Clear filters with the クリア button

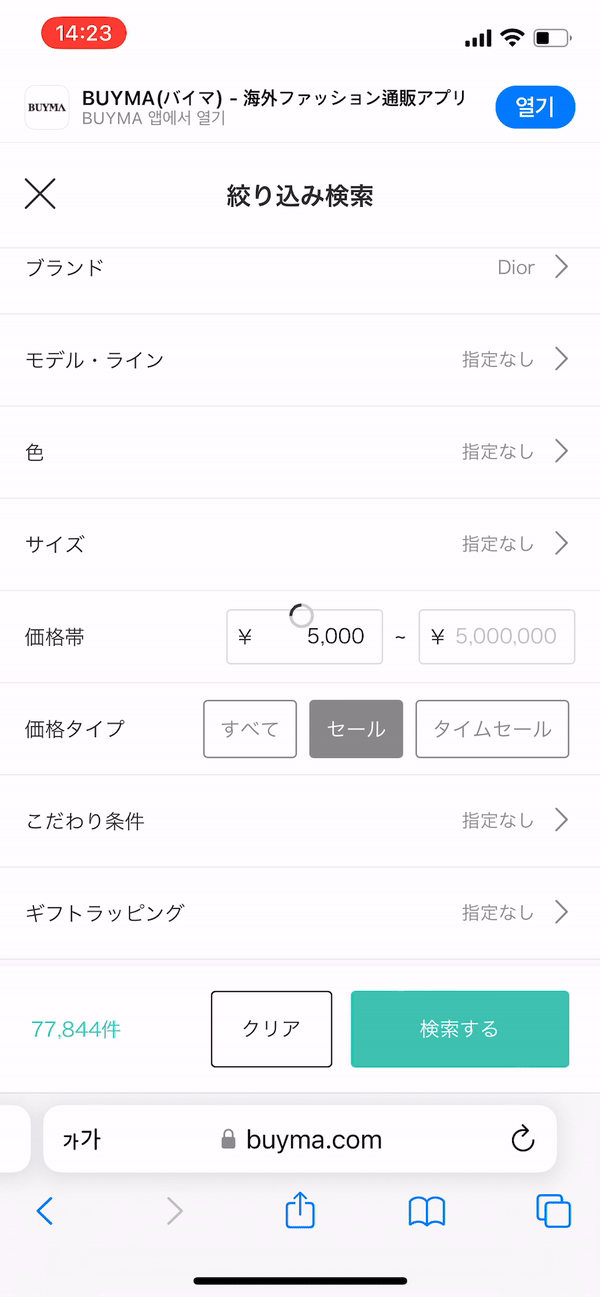click(271, 1029)
